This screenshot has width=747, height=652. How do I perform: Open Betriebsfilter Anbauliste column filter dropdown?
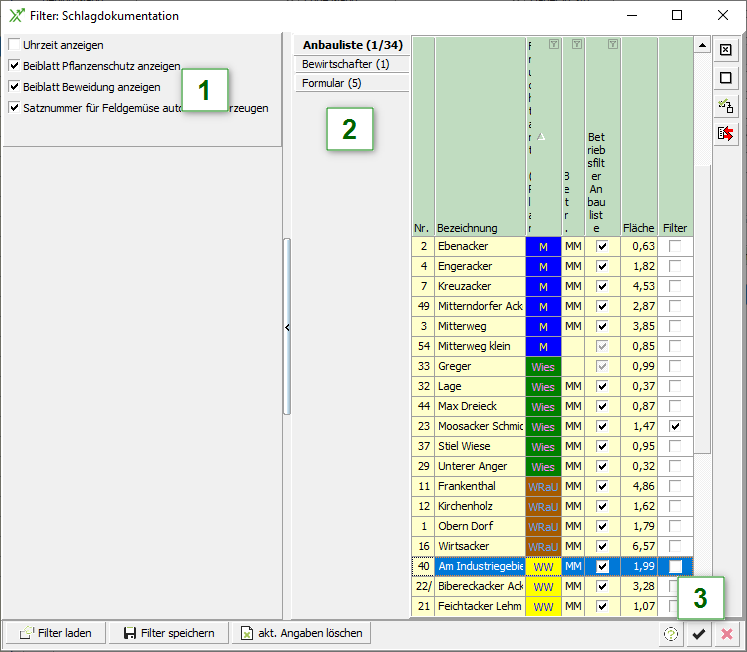pyautogui.click(x=612, y=45)
